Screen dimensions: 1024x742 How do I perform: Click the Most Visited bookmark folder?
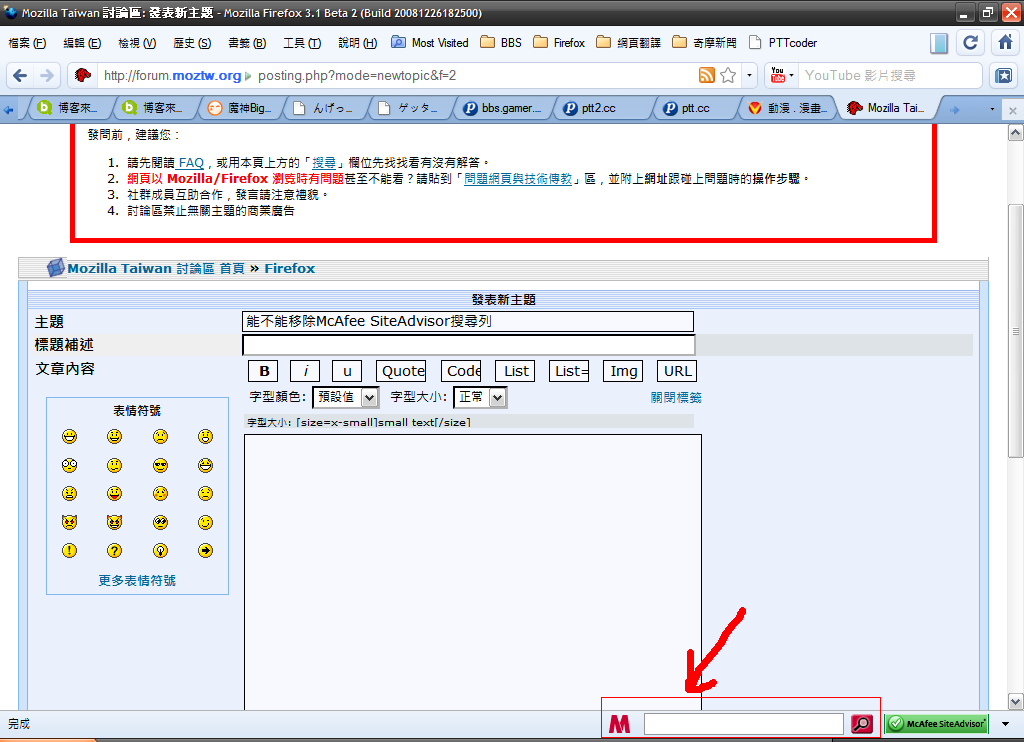[x=430, y=43]
